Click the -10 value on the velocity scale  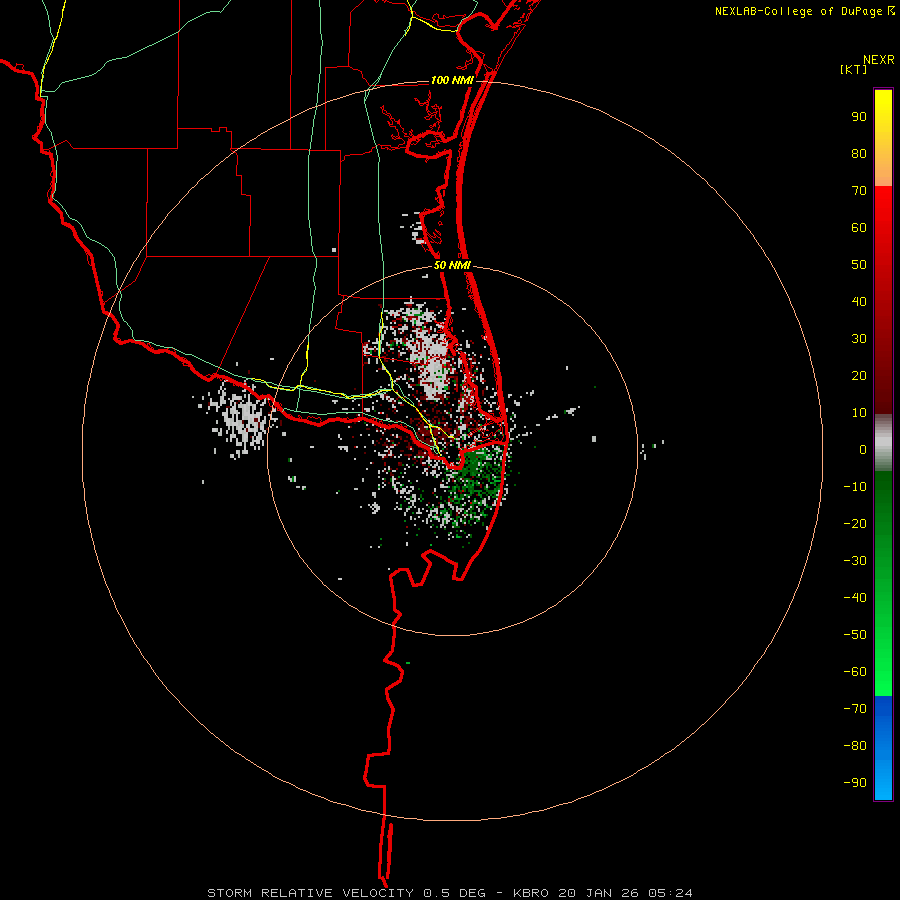(x=855, y=487)
